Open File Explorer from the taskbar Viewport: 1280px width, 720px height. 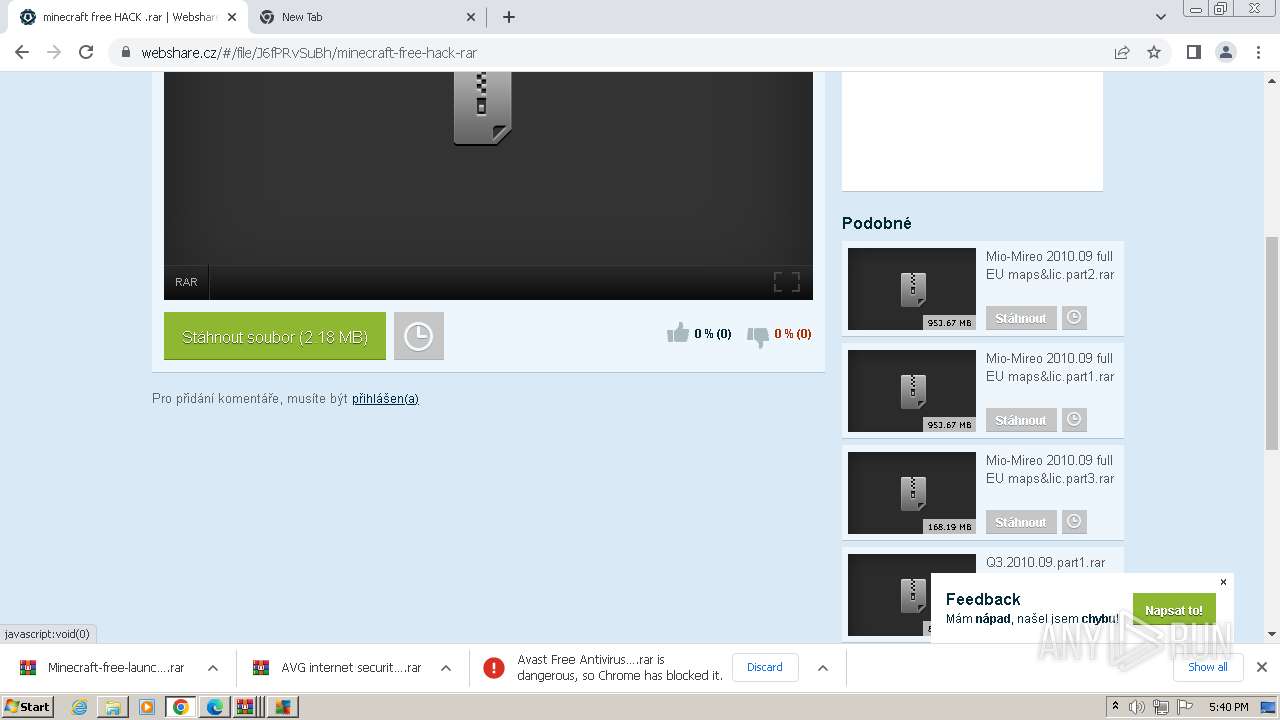click(113, 707)
